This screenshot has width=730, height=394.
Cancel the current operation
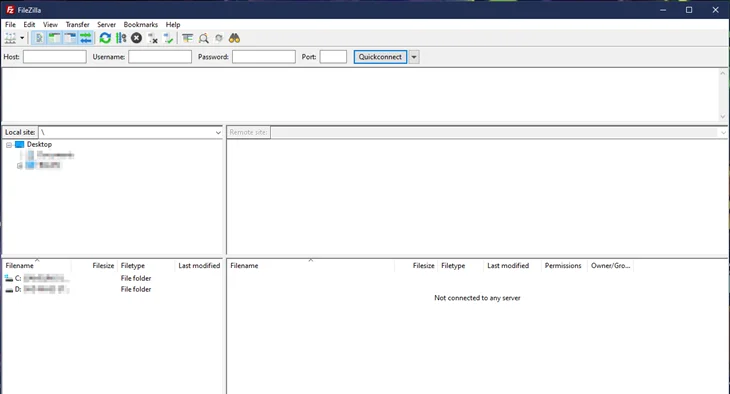136,38
